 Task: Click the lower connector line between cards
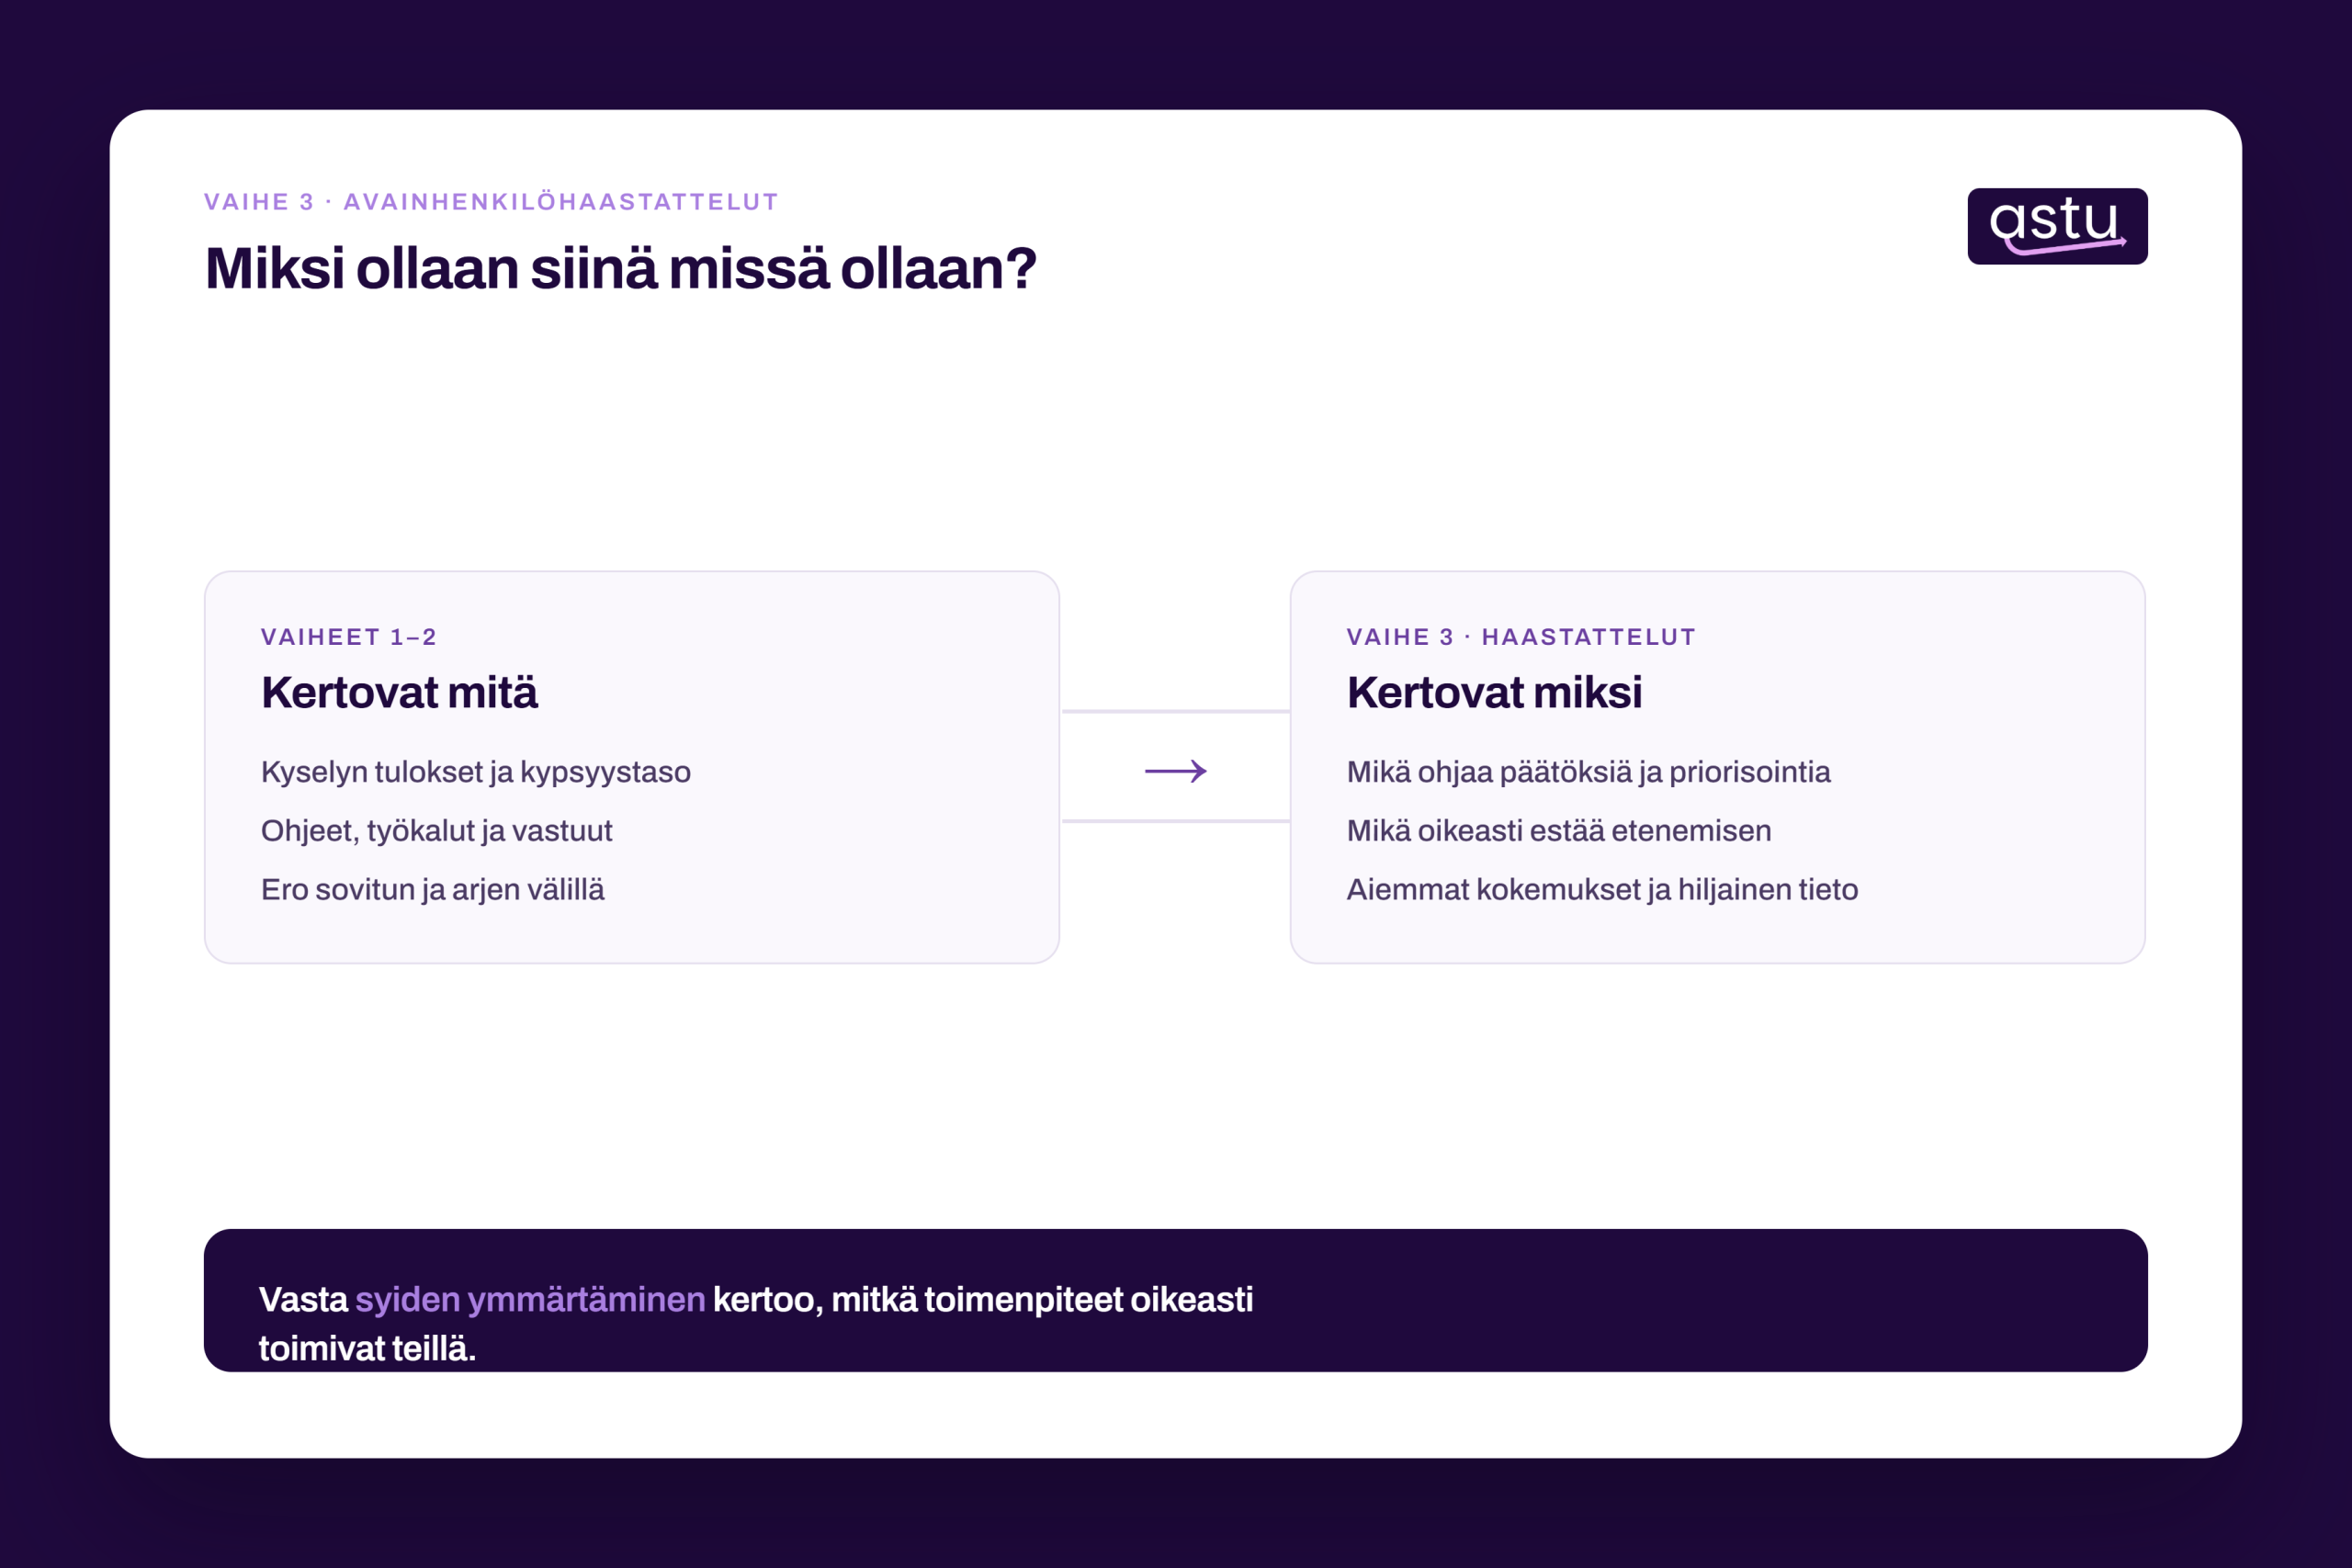1176,821
